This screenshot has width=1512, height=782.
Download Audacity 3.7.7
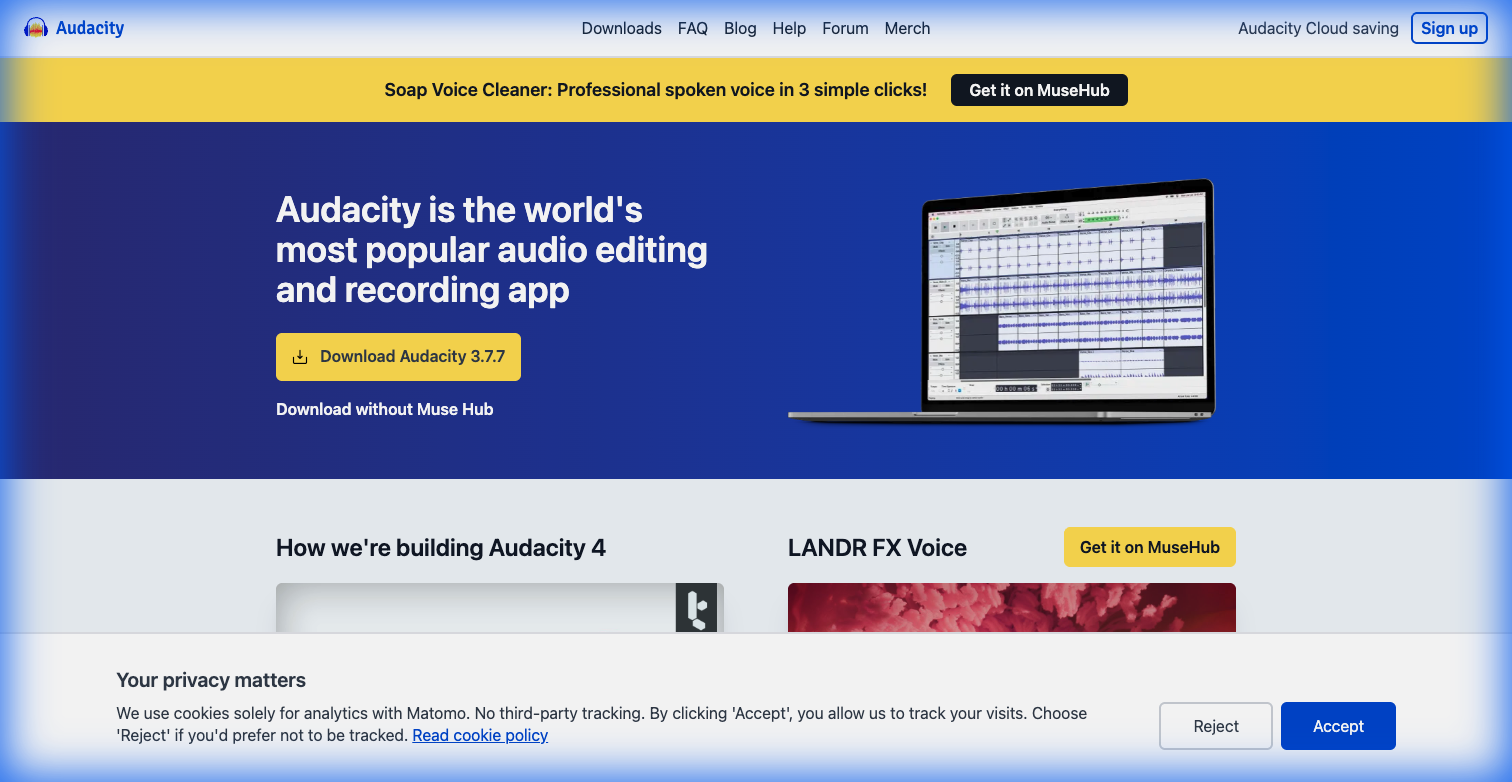398,356
